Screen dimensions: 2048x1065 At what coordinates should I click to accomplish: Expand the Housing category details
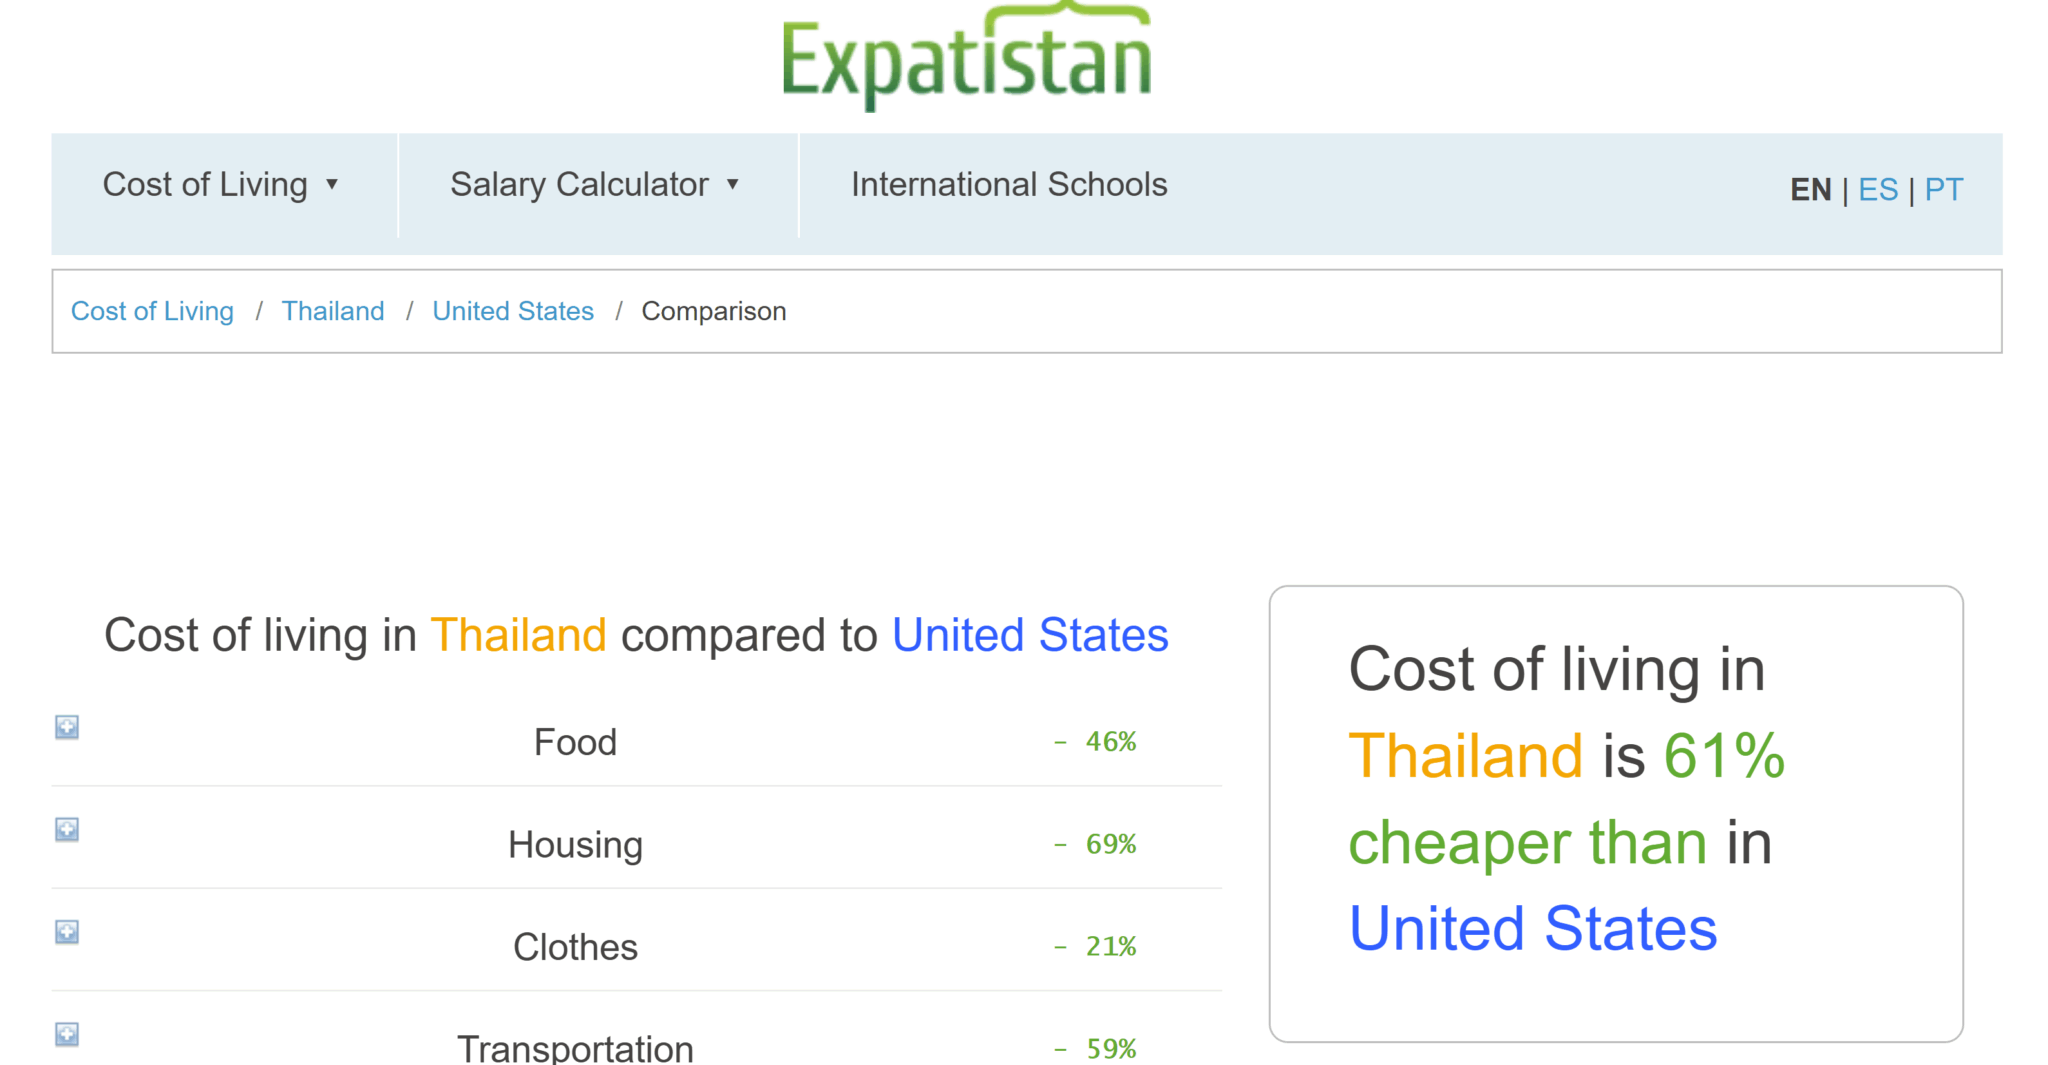66,829
